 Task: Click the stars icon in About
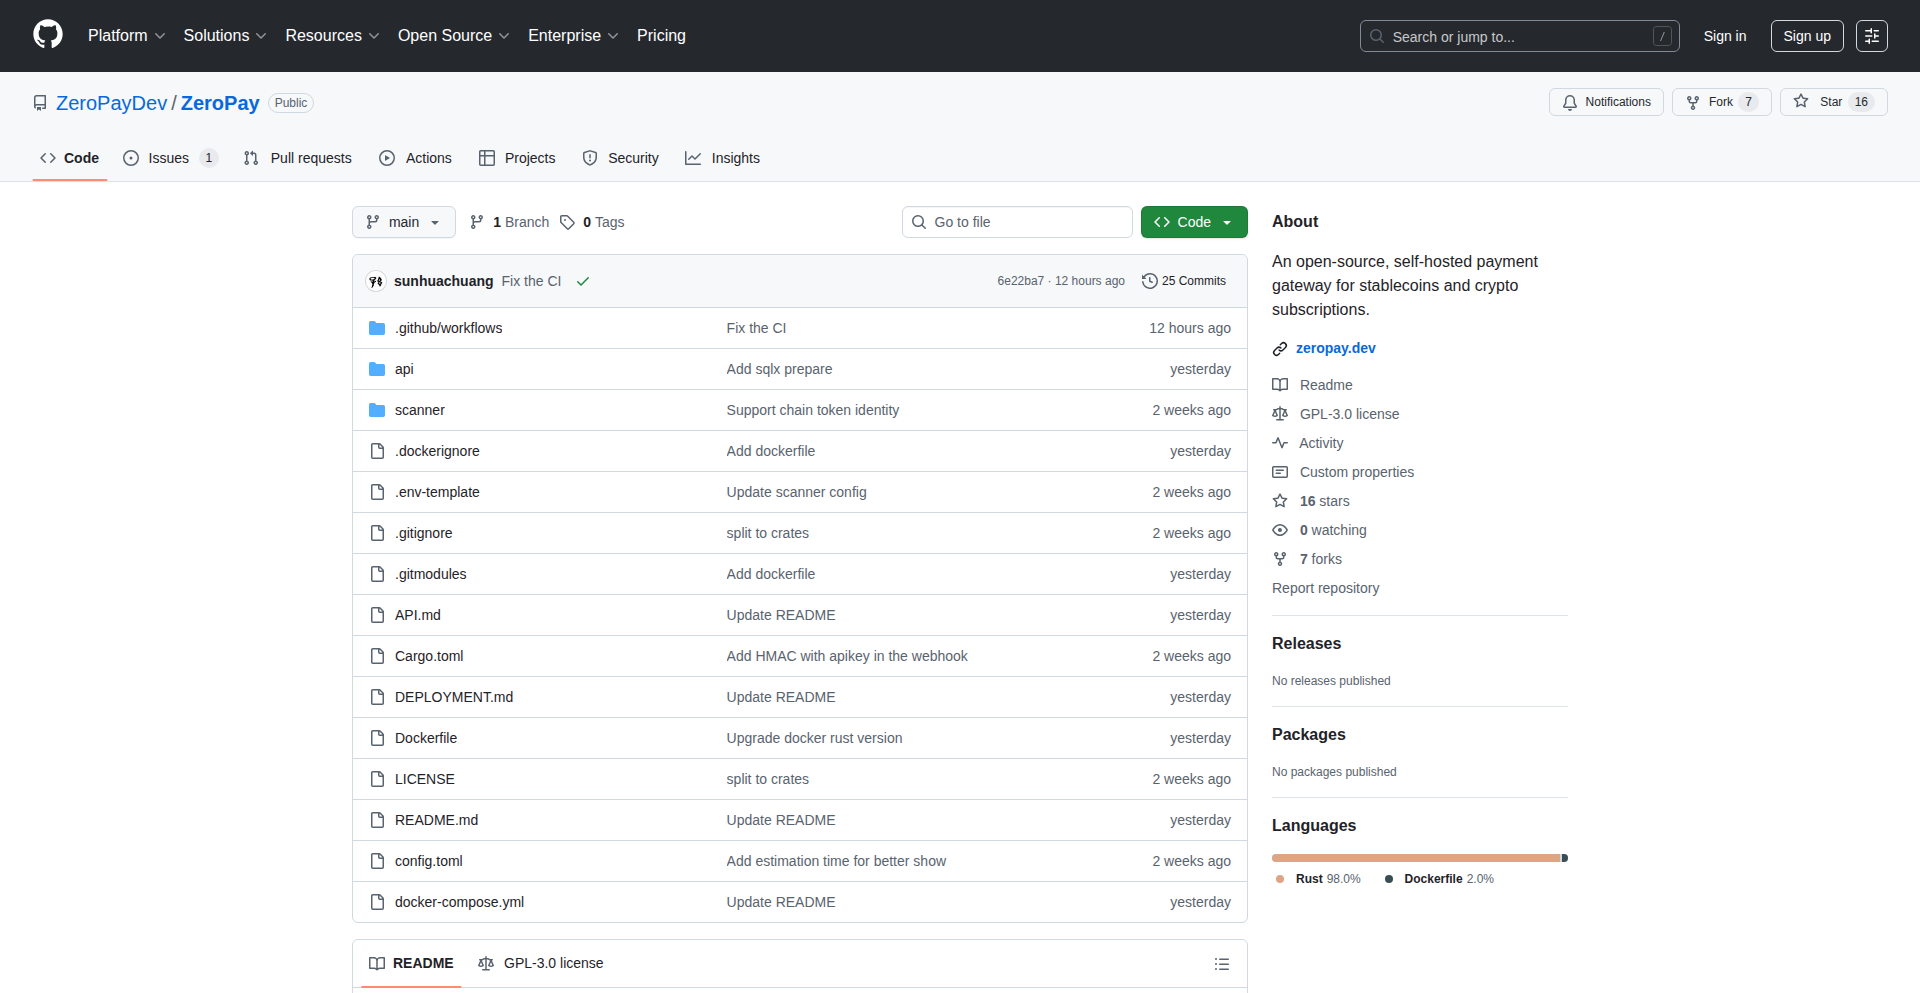(x=1280, y=501)
